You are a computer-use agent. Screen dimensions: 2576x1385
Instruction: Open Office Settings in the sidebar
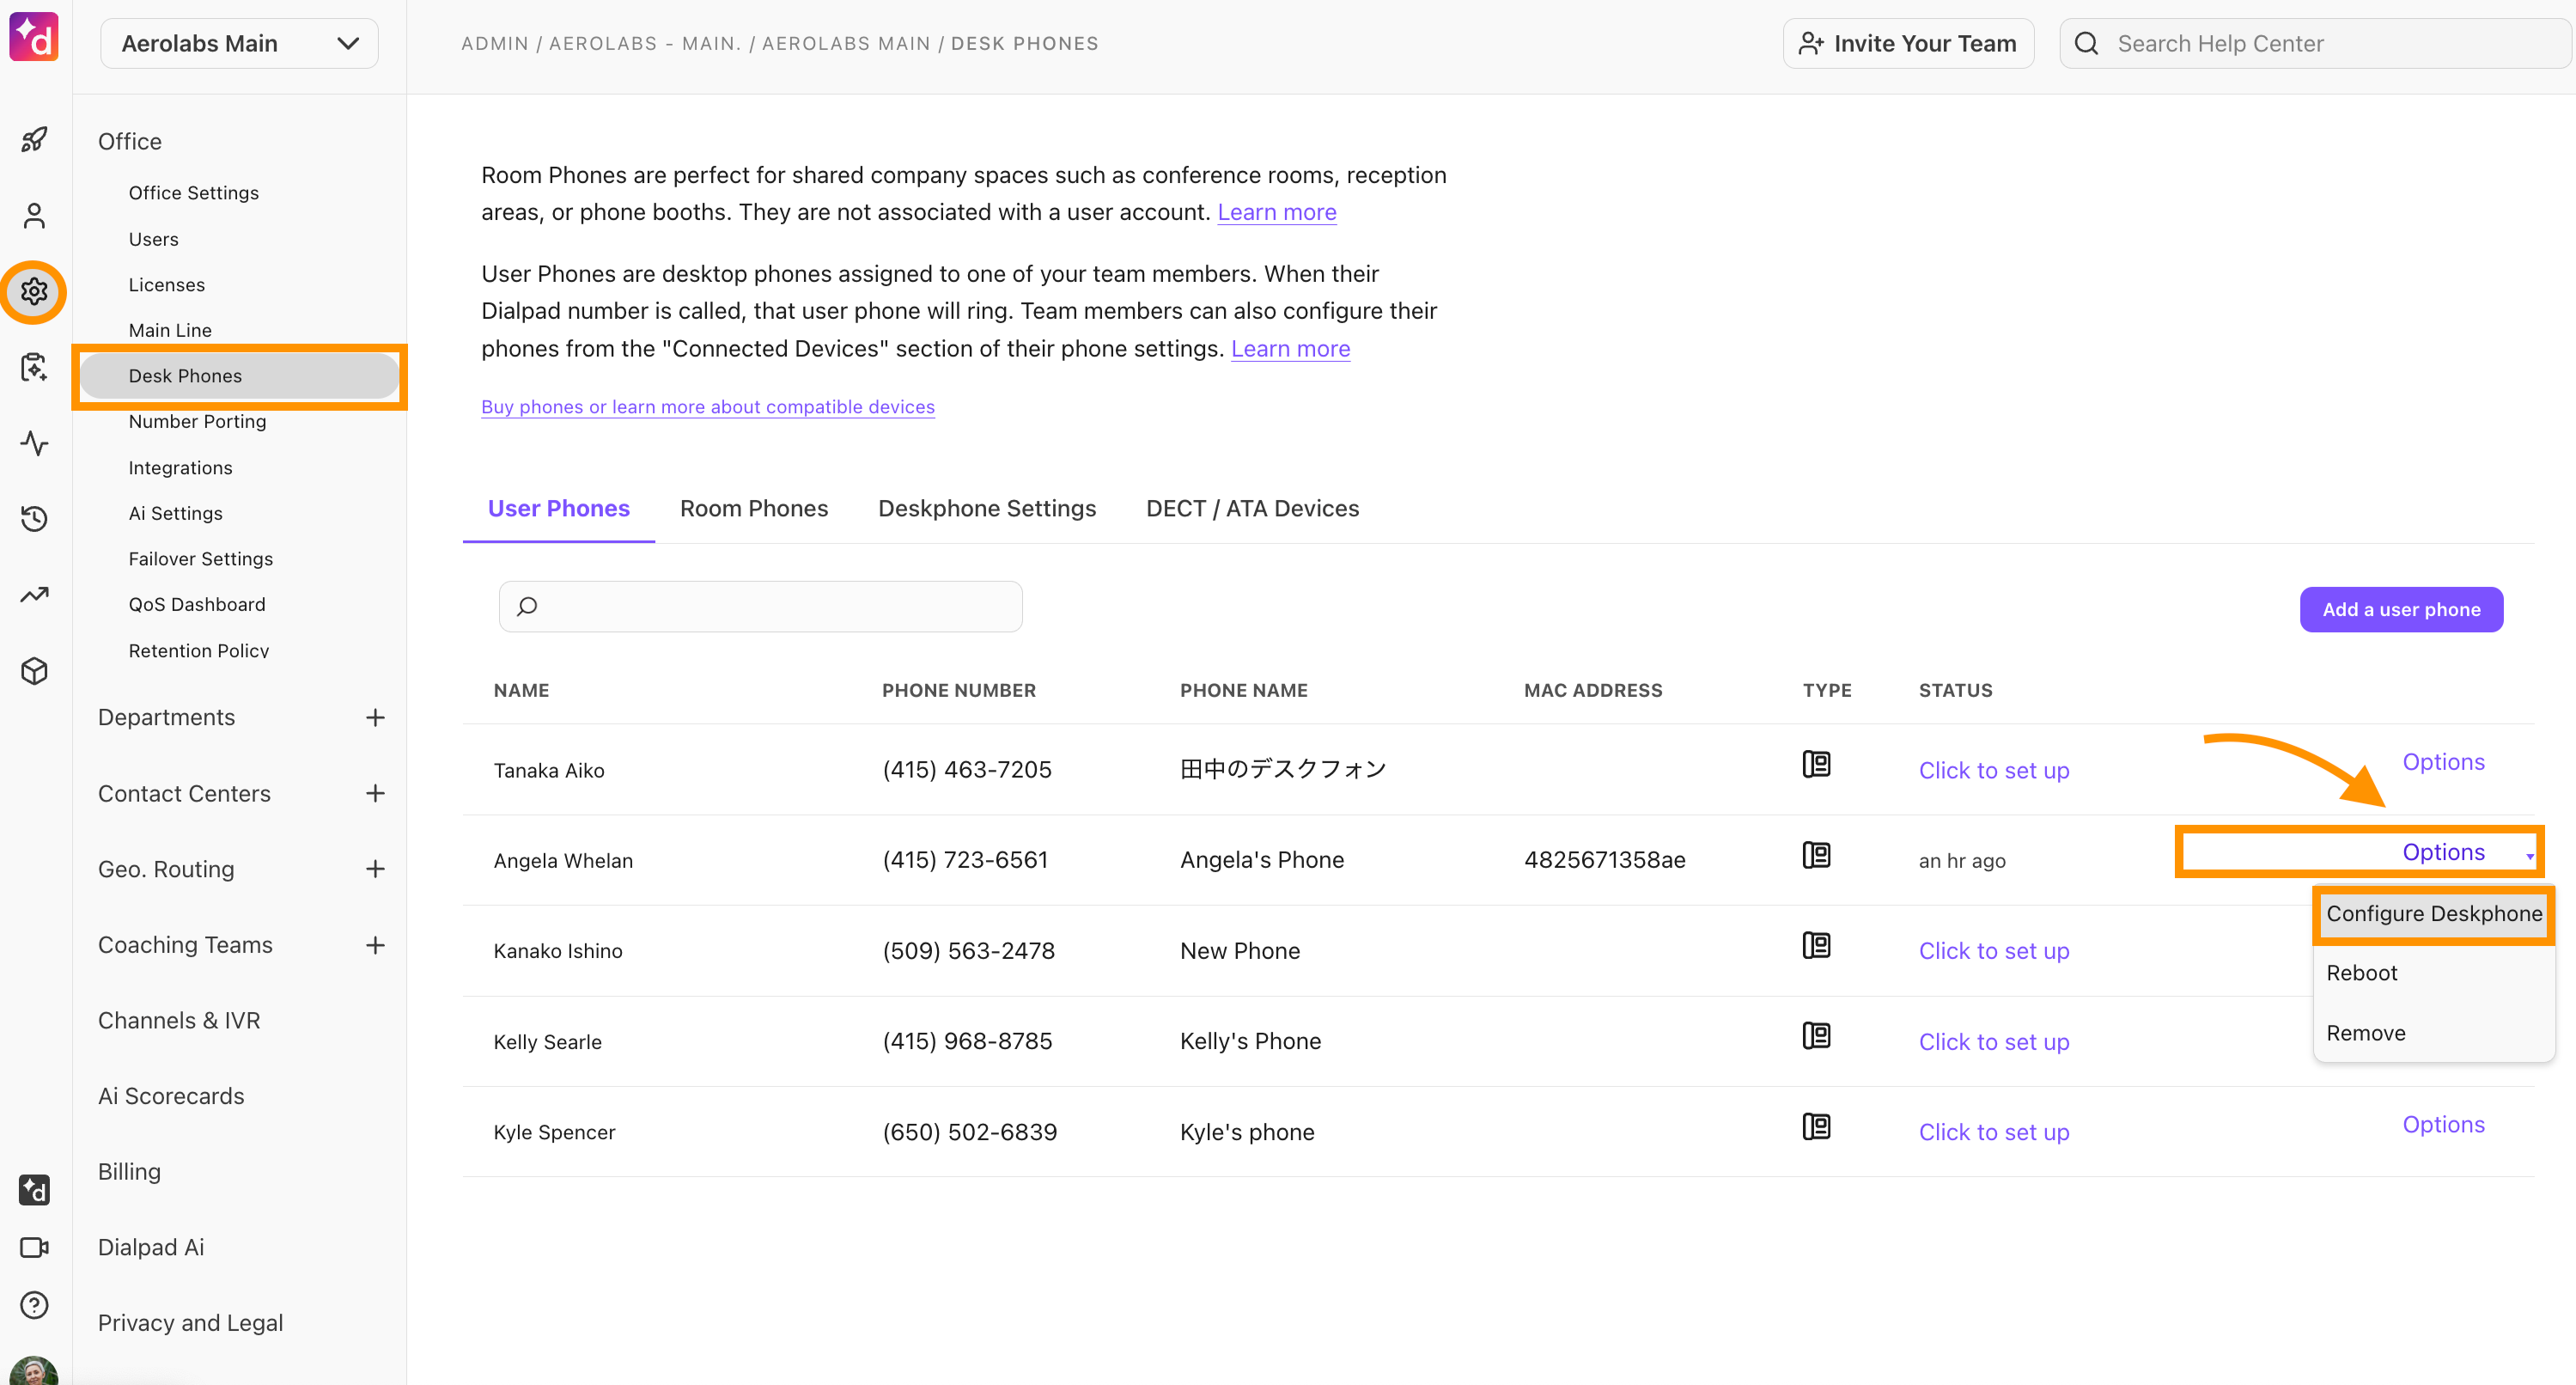pos(193,193)
